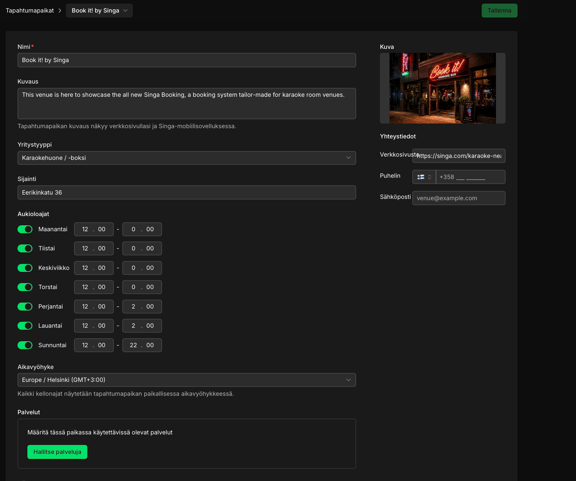Open the Aikavyöhyke Europe / Helsinki dropdown
This screenshot has height=481, width=576.
pos(187,380)
